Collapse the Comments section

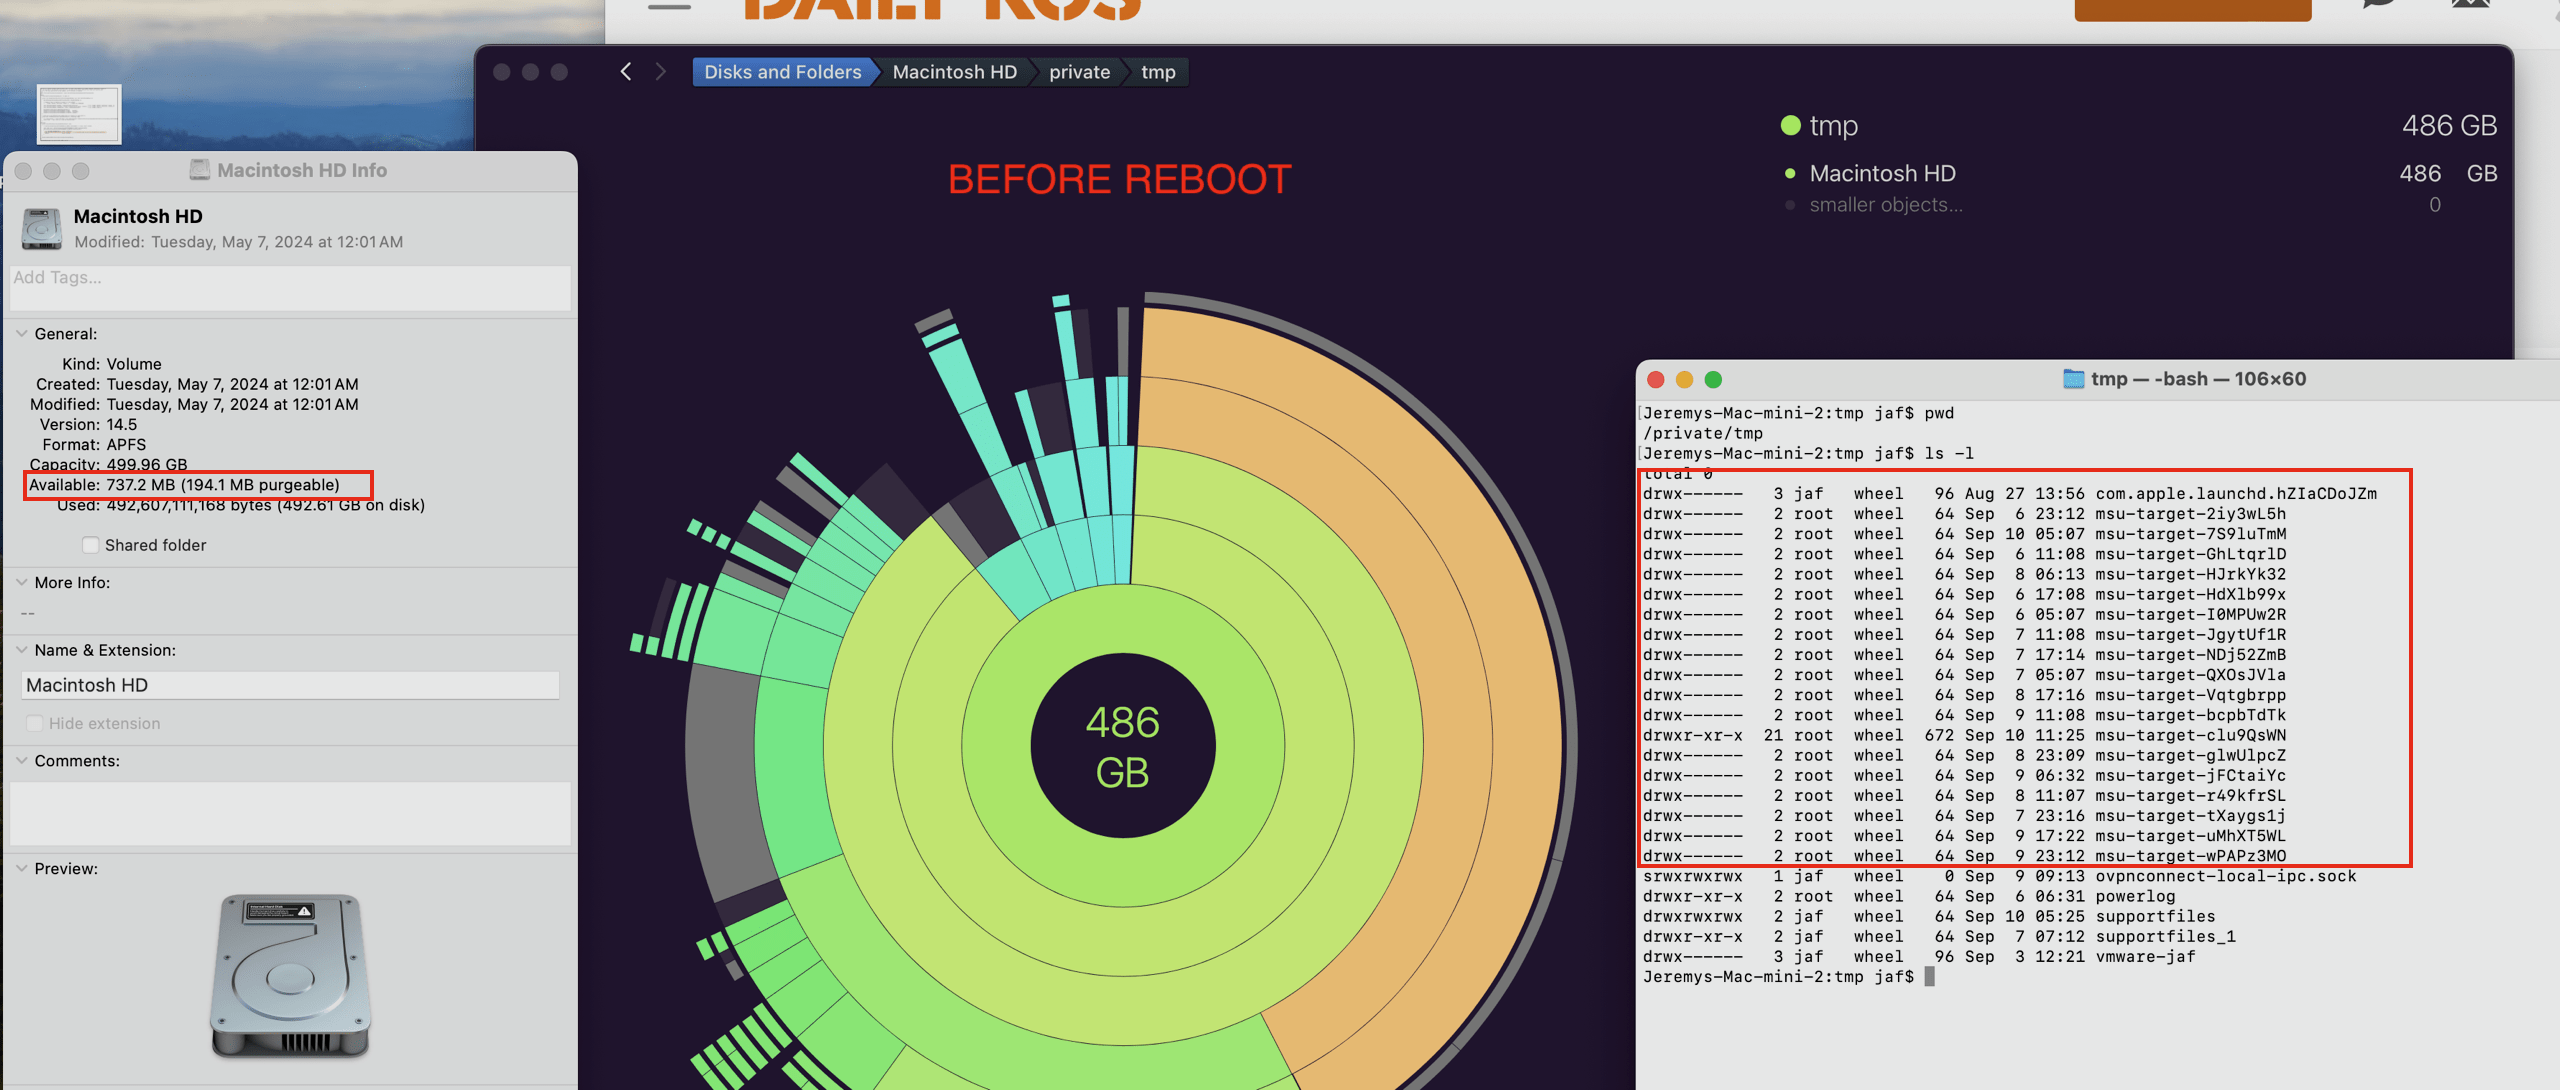tap(22, 761)
